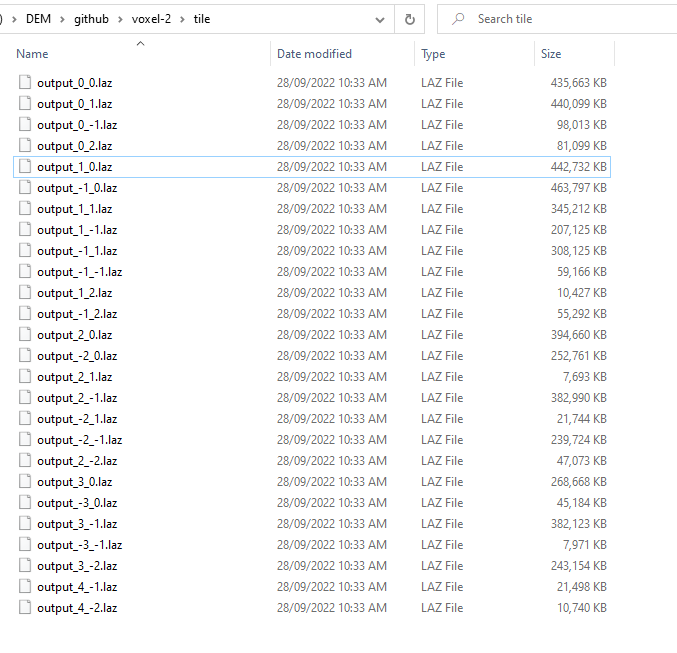This screenshot has height=653, width=677.
Task: Click the file icon of output_0_0.laz
Action: (25, 82)
